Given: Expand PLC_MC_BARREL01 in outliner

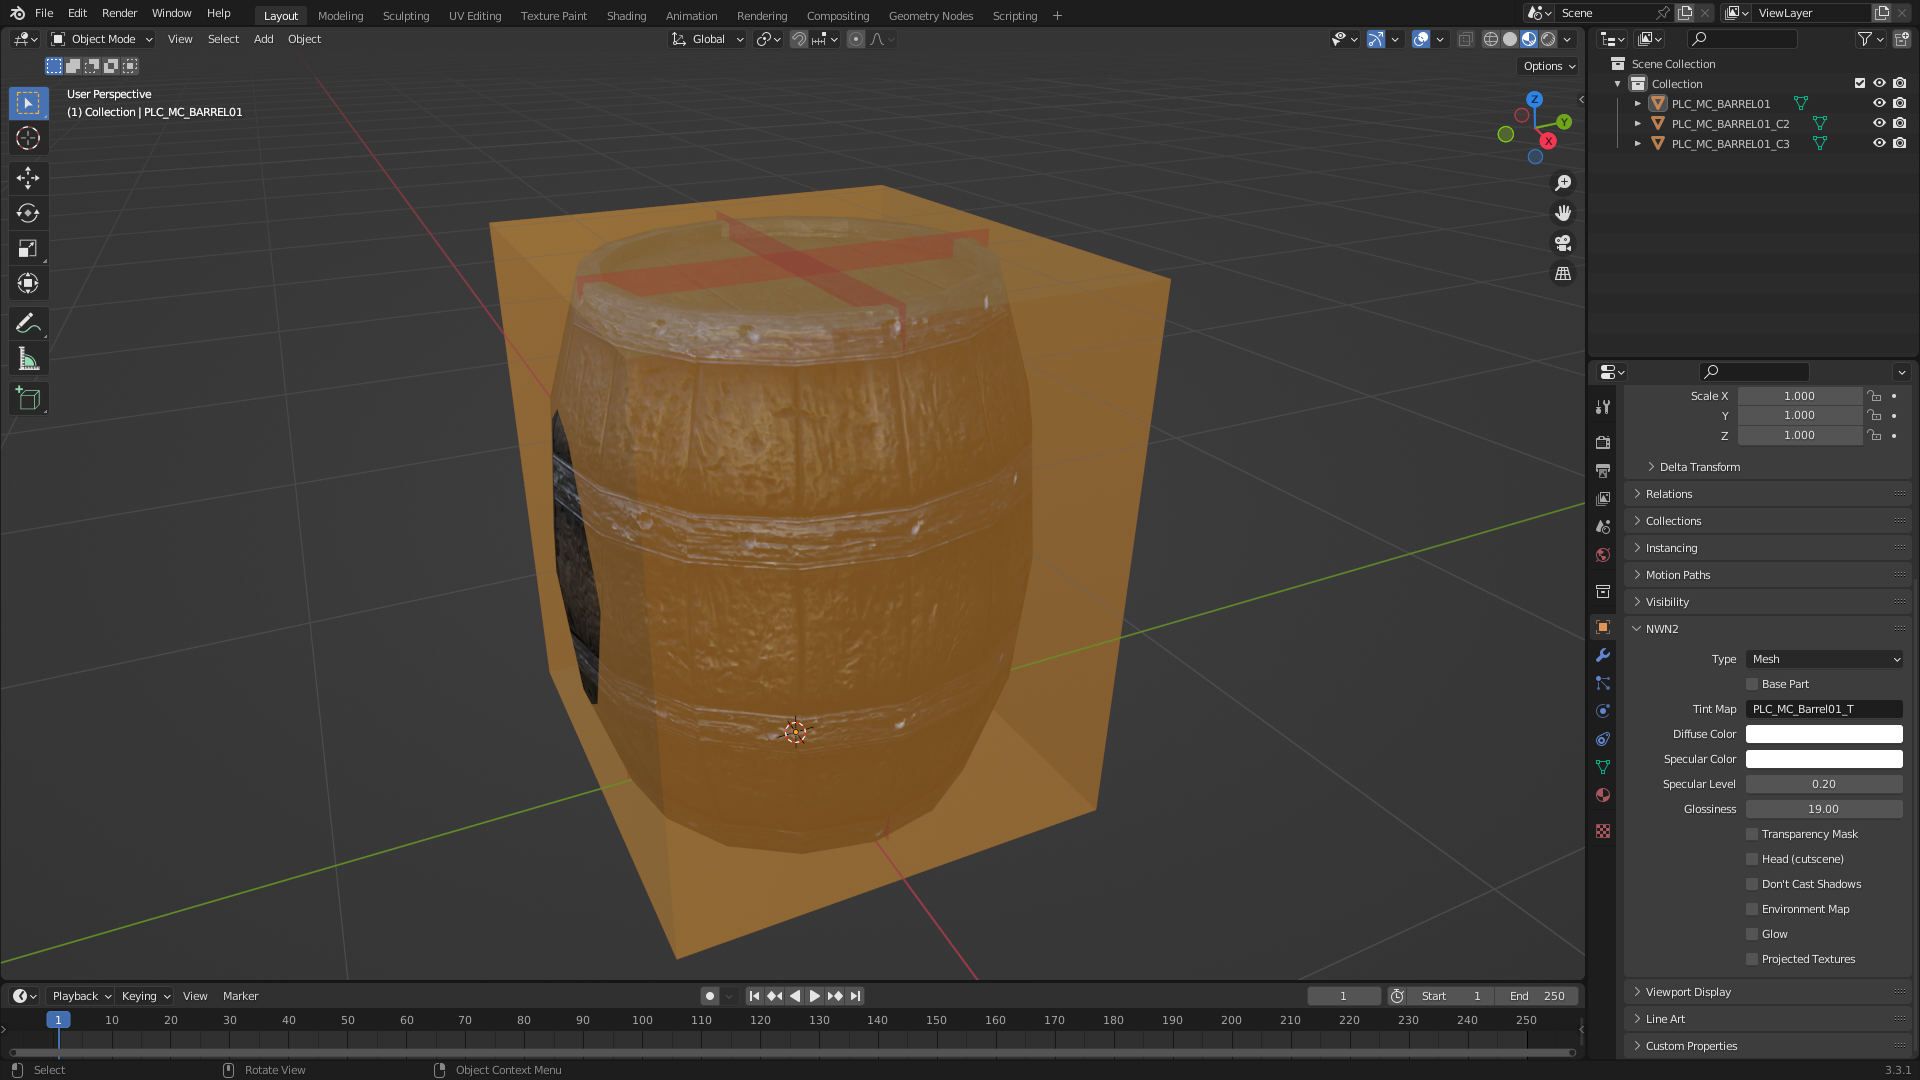Looking at the screenshot, I should point(1637,104).
